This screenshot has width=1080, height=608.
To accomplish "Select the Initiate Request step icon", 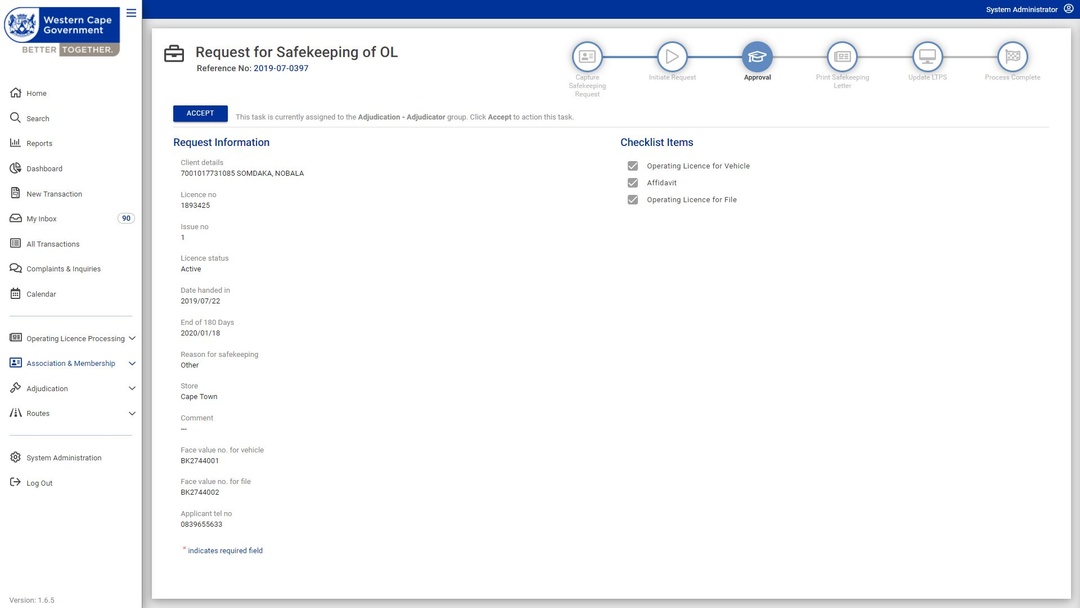I will (x=672, y=57).
